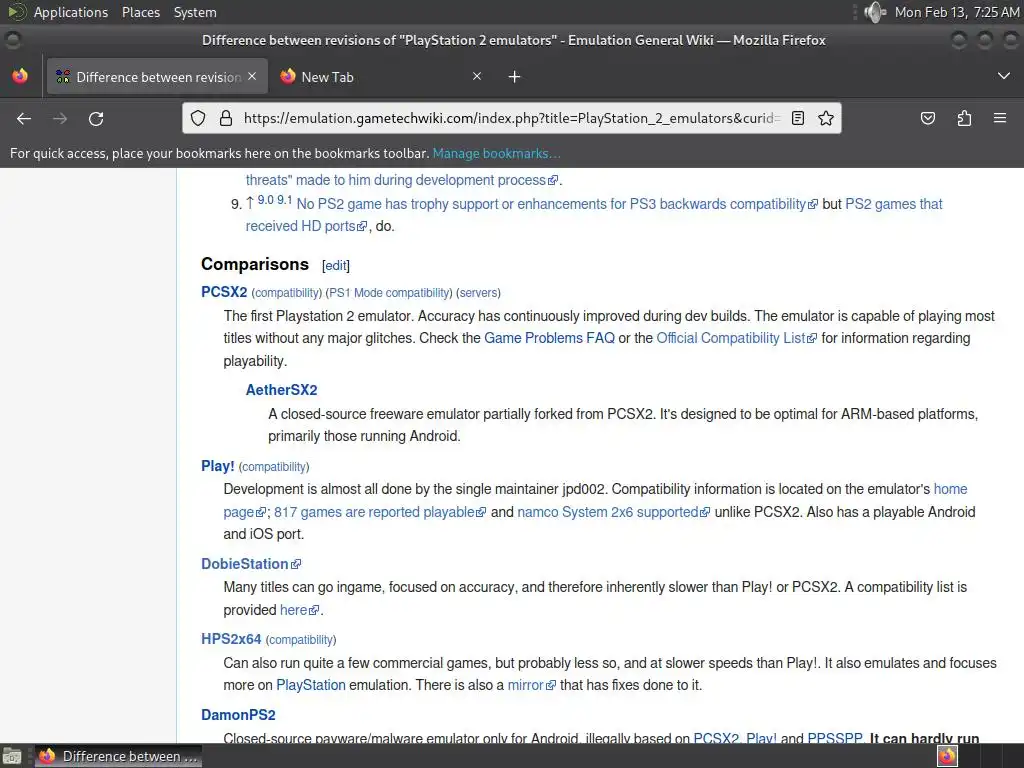Open a new tab with plus button
This screenshot has width=1024, height=768.
515,77
